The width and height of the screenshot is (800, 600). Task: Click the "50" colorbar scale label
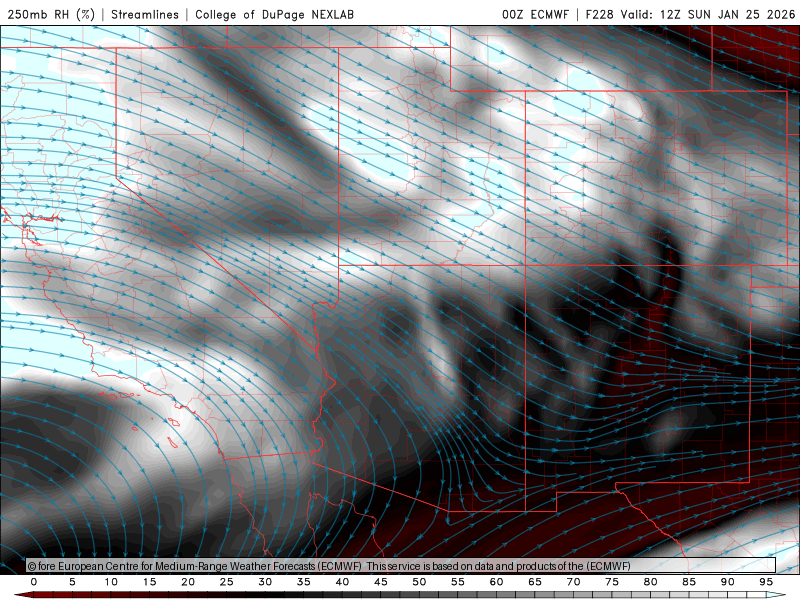(x=419, y=582)
